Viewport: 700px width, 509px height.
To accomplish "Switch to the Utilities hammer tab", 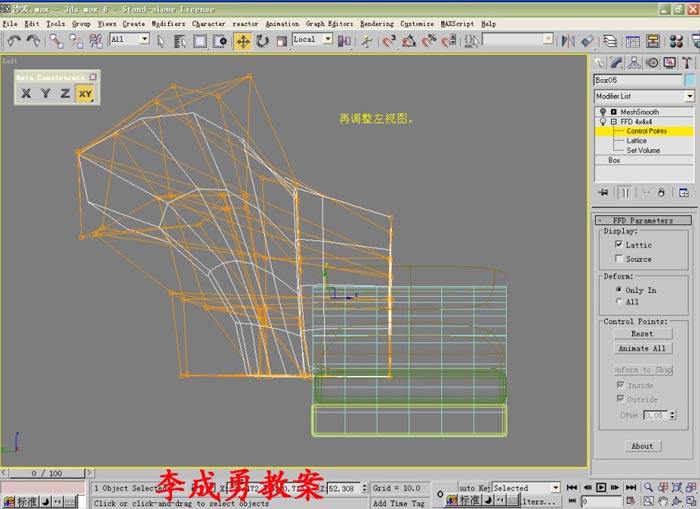I will (687, 63).
